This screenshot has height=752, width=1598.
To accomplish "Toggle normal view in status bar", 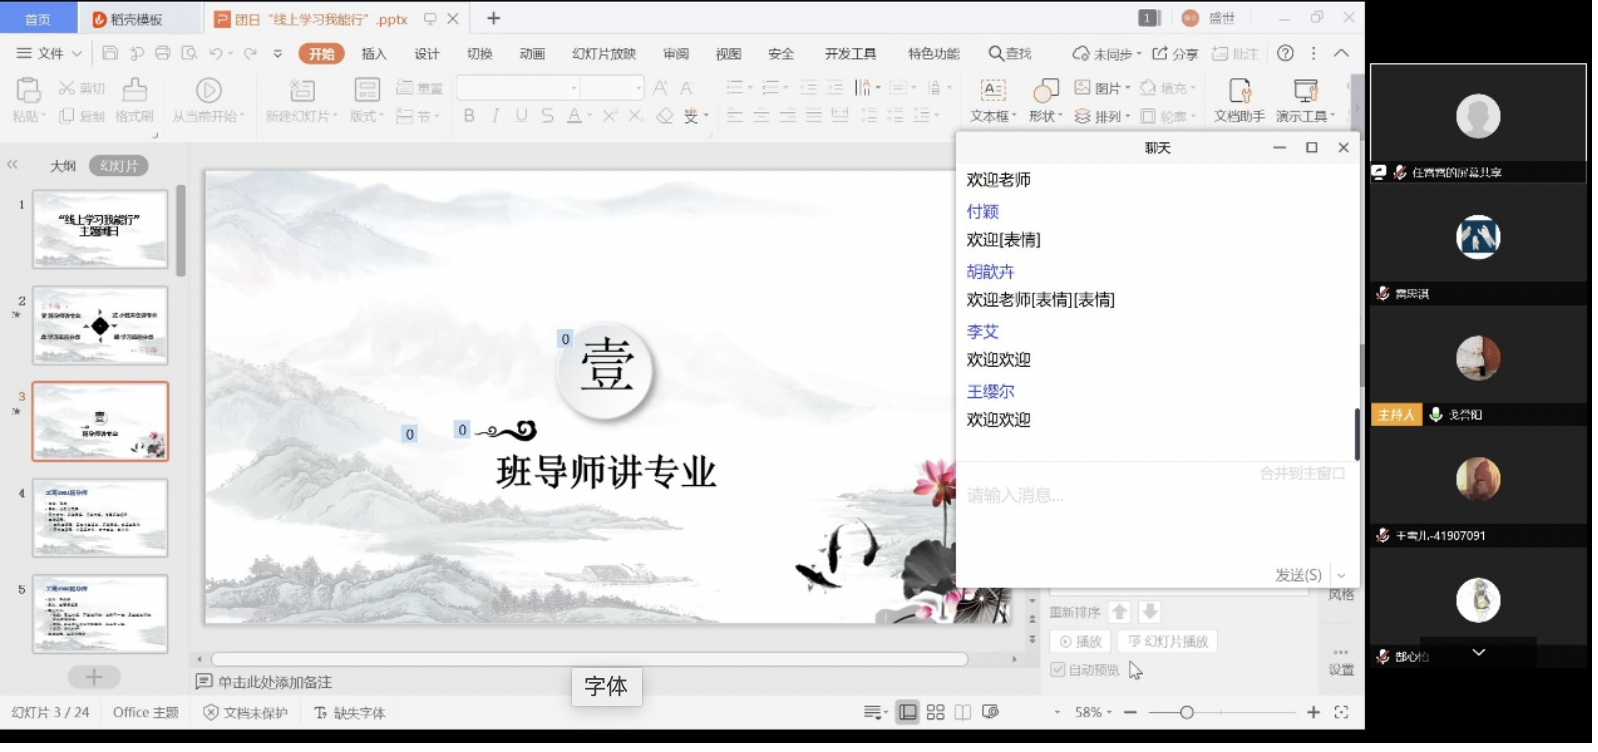I will coord(907,712).
